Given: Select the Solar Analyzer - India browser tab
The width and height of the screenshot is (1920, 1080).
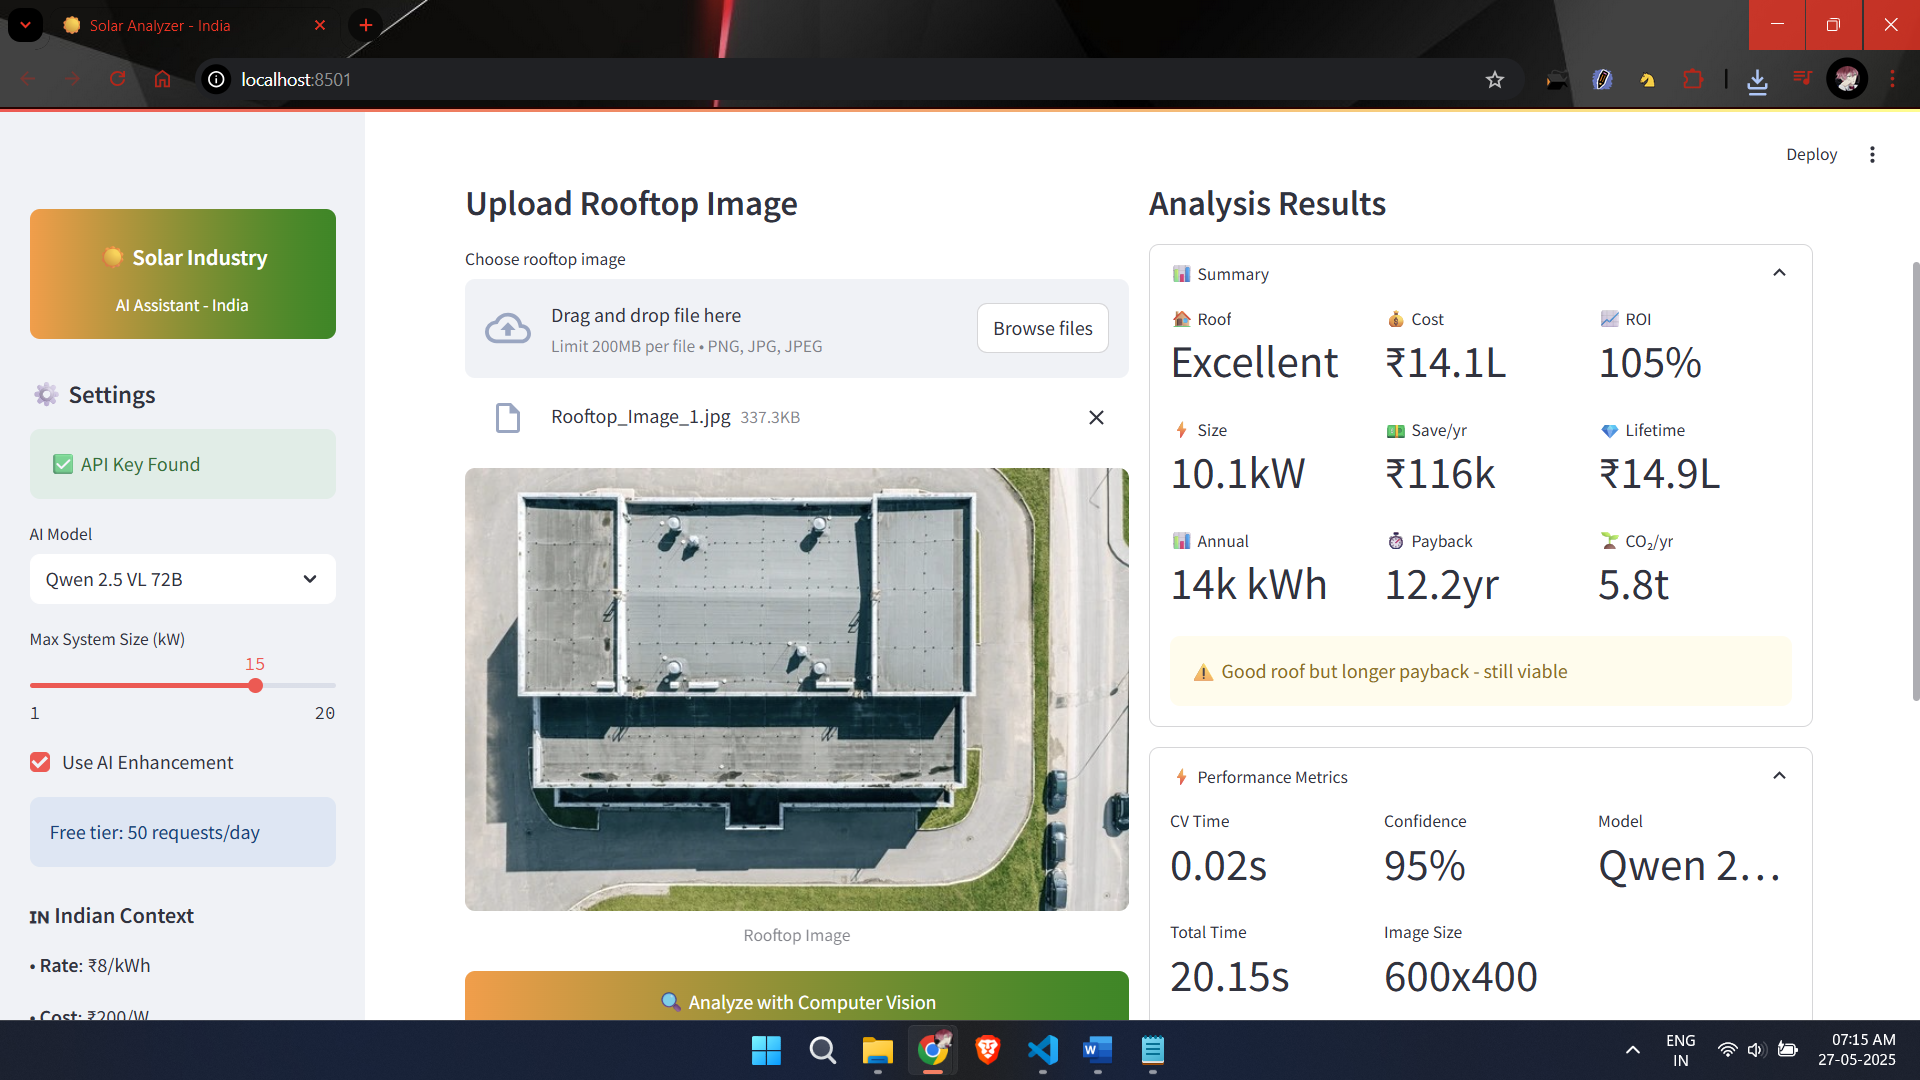Looking at the screenshot, I should tap(160, 25).
